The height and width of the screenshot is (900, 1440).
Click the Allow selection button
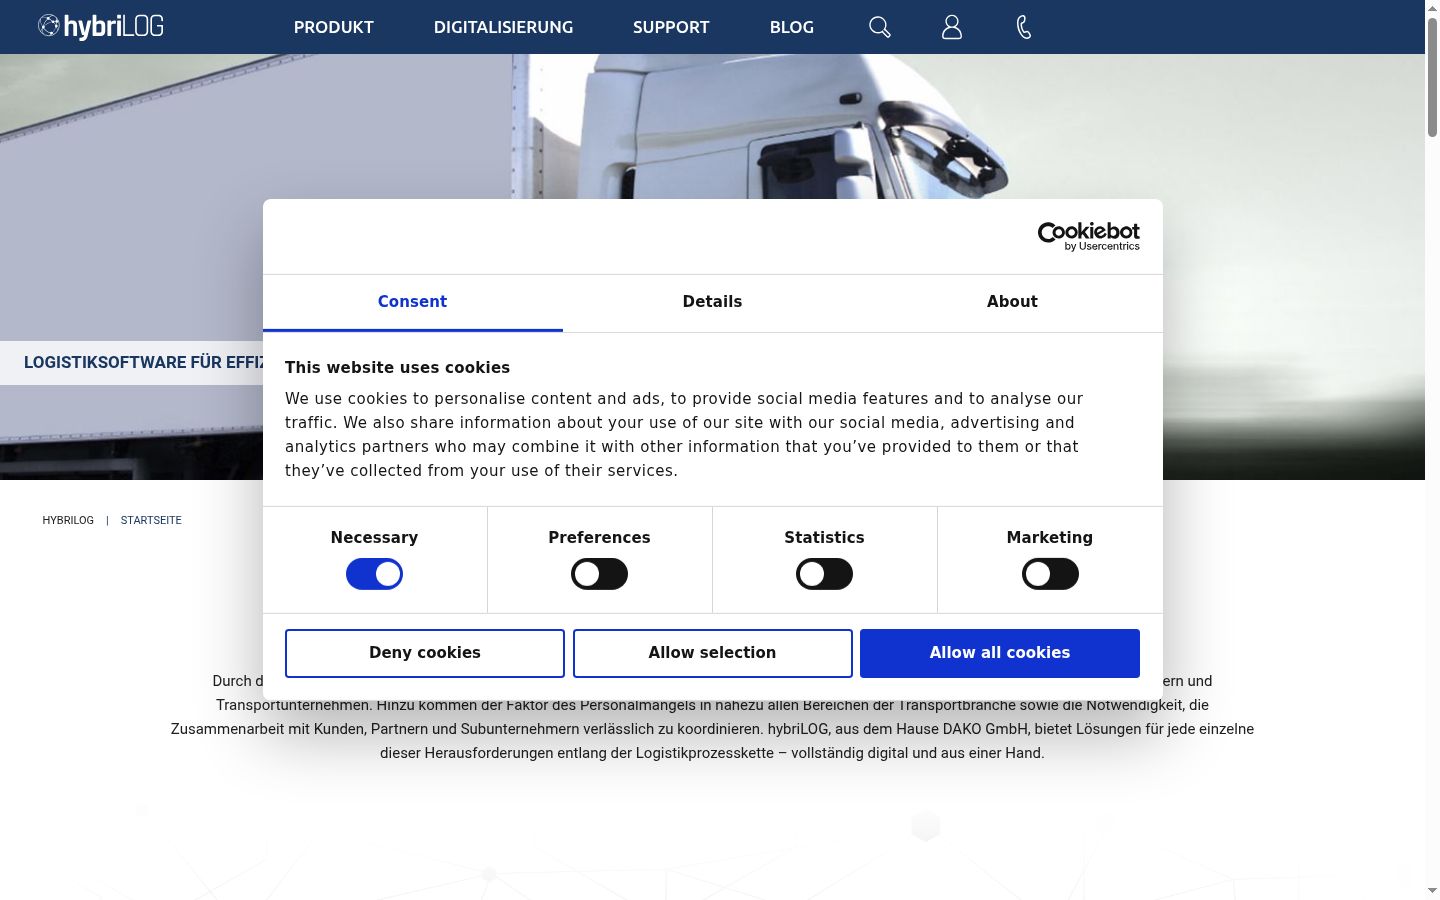[712, 653]
